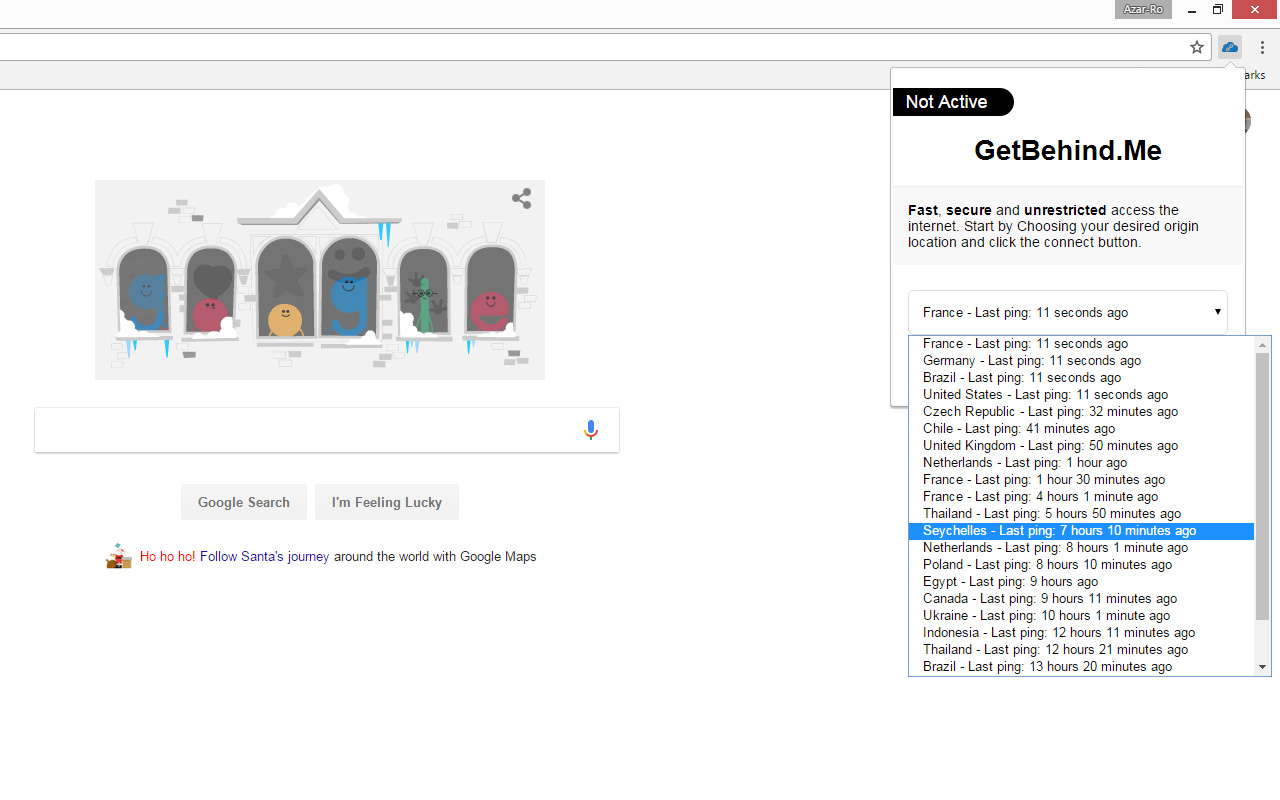Click the Not Active status badge
The height and width of the screenshot is (800, 1280).
click(x=953, y=102)
